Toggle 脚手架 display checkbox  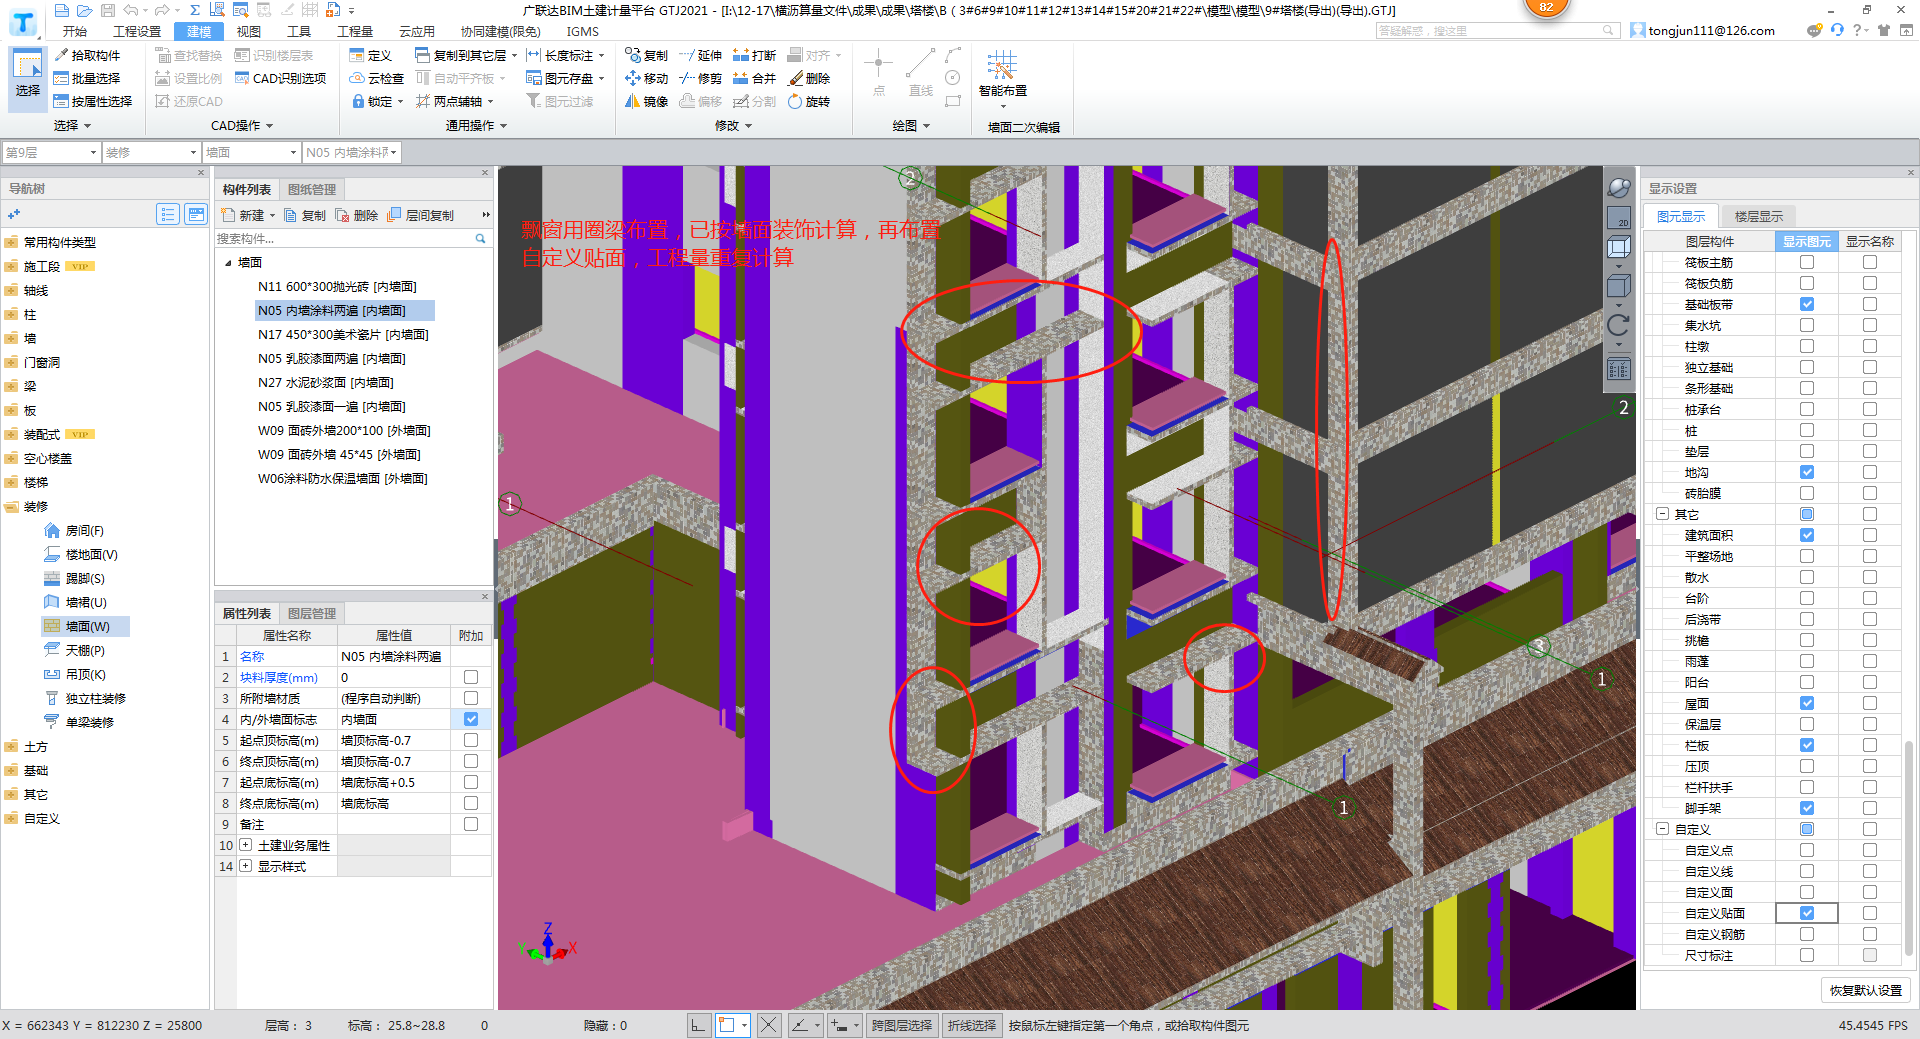1806,808
